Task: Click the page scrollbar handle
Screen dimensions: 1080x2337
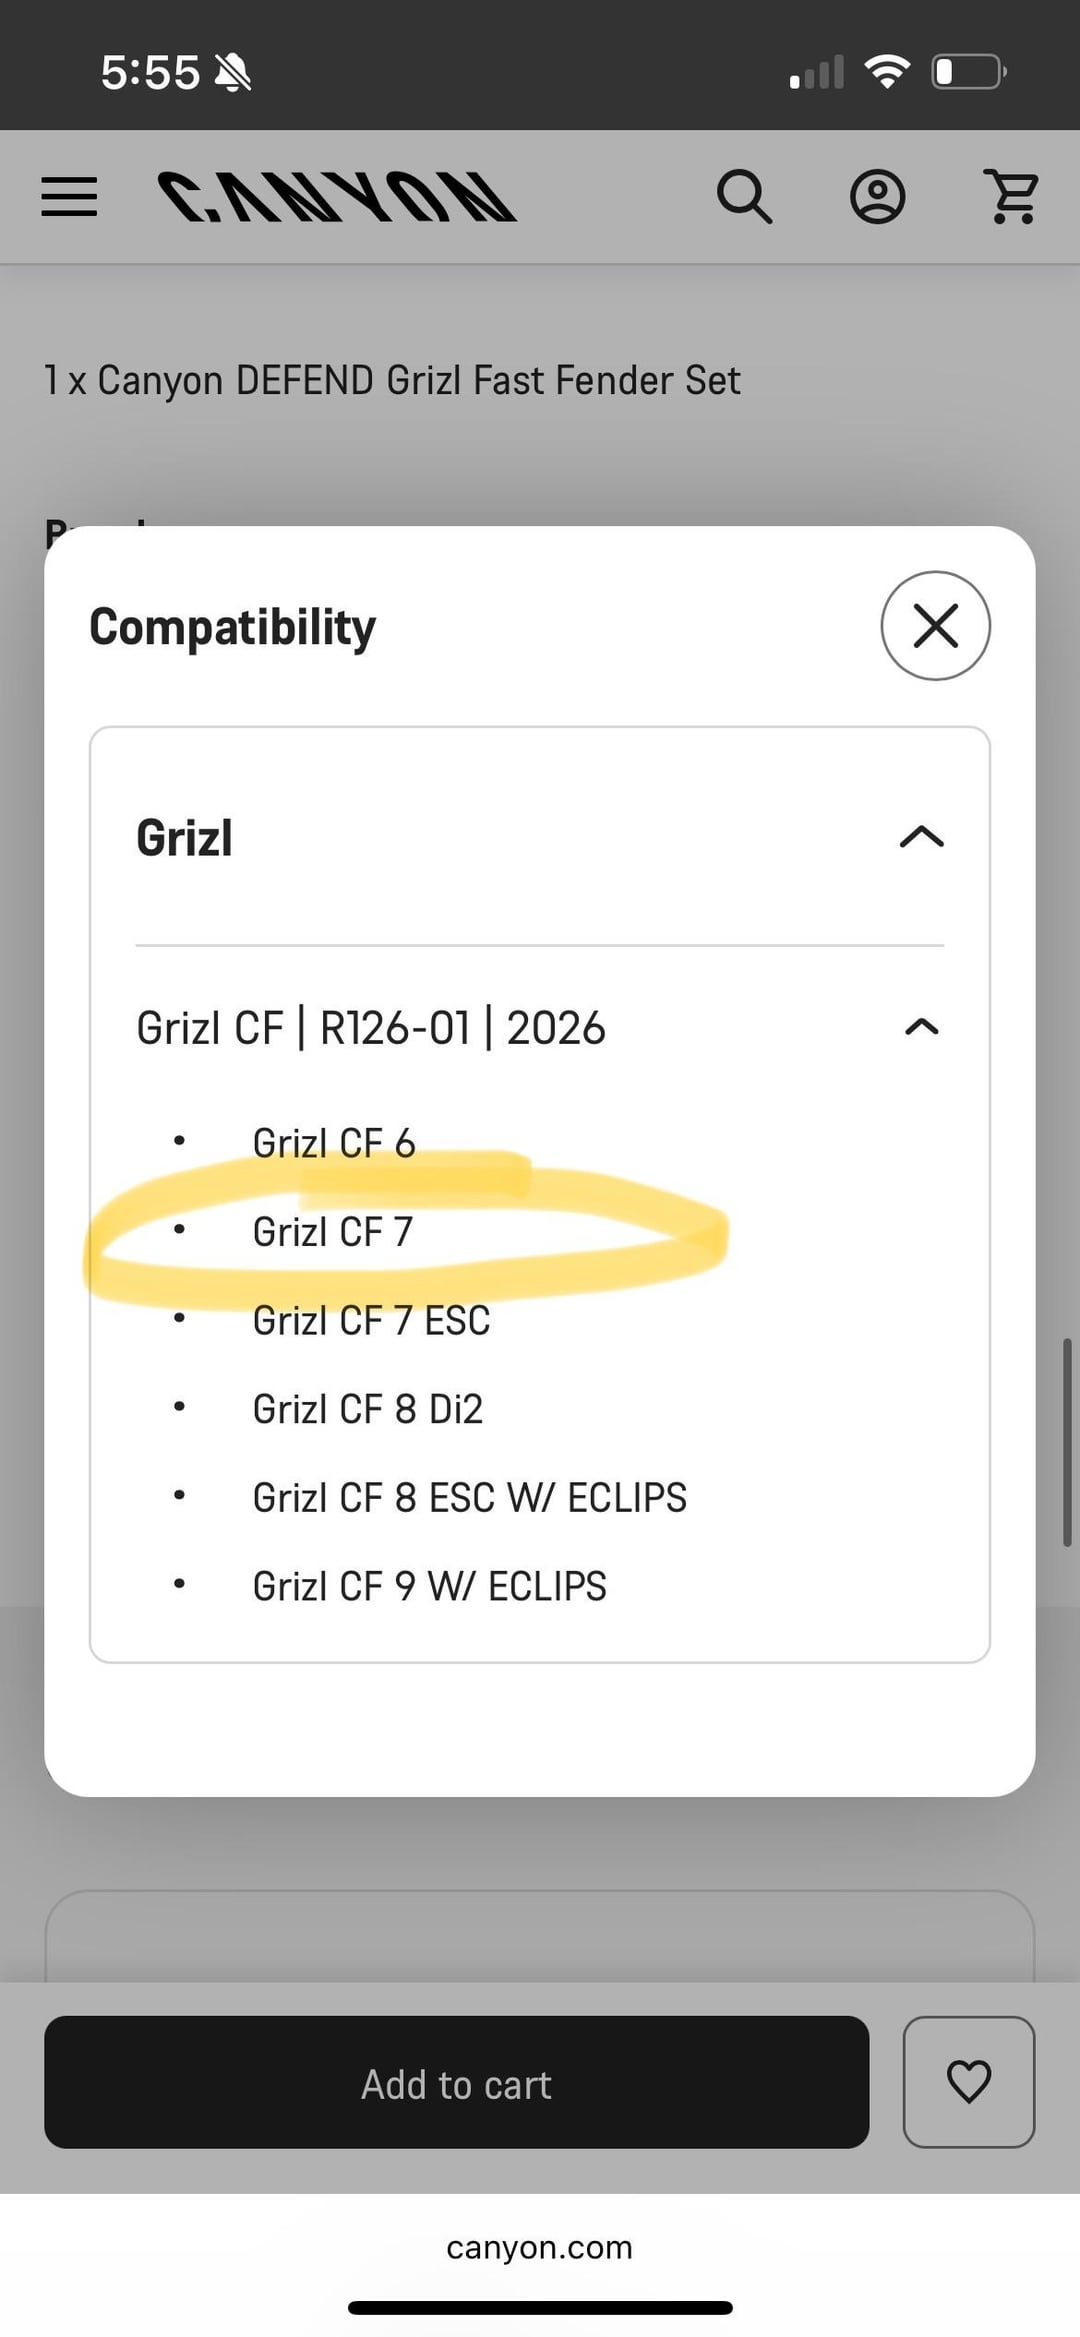Action: click(1067, 1441)
